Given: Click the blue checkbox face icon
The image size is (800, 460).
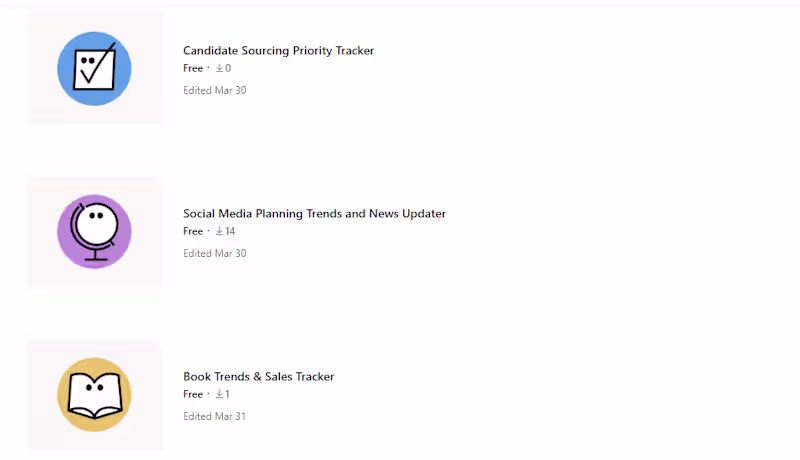Looking at the screenshot, I should (x=94, y=68).
